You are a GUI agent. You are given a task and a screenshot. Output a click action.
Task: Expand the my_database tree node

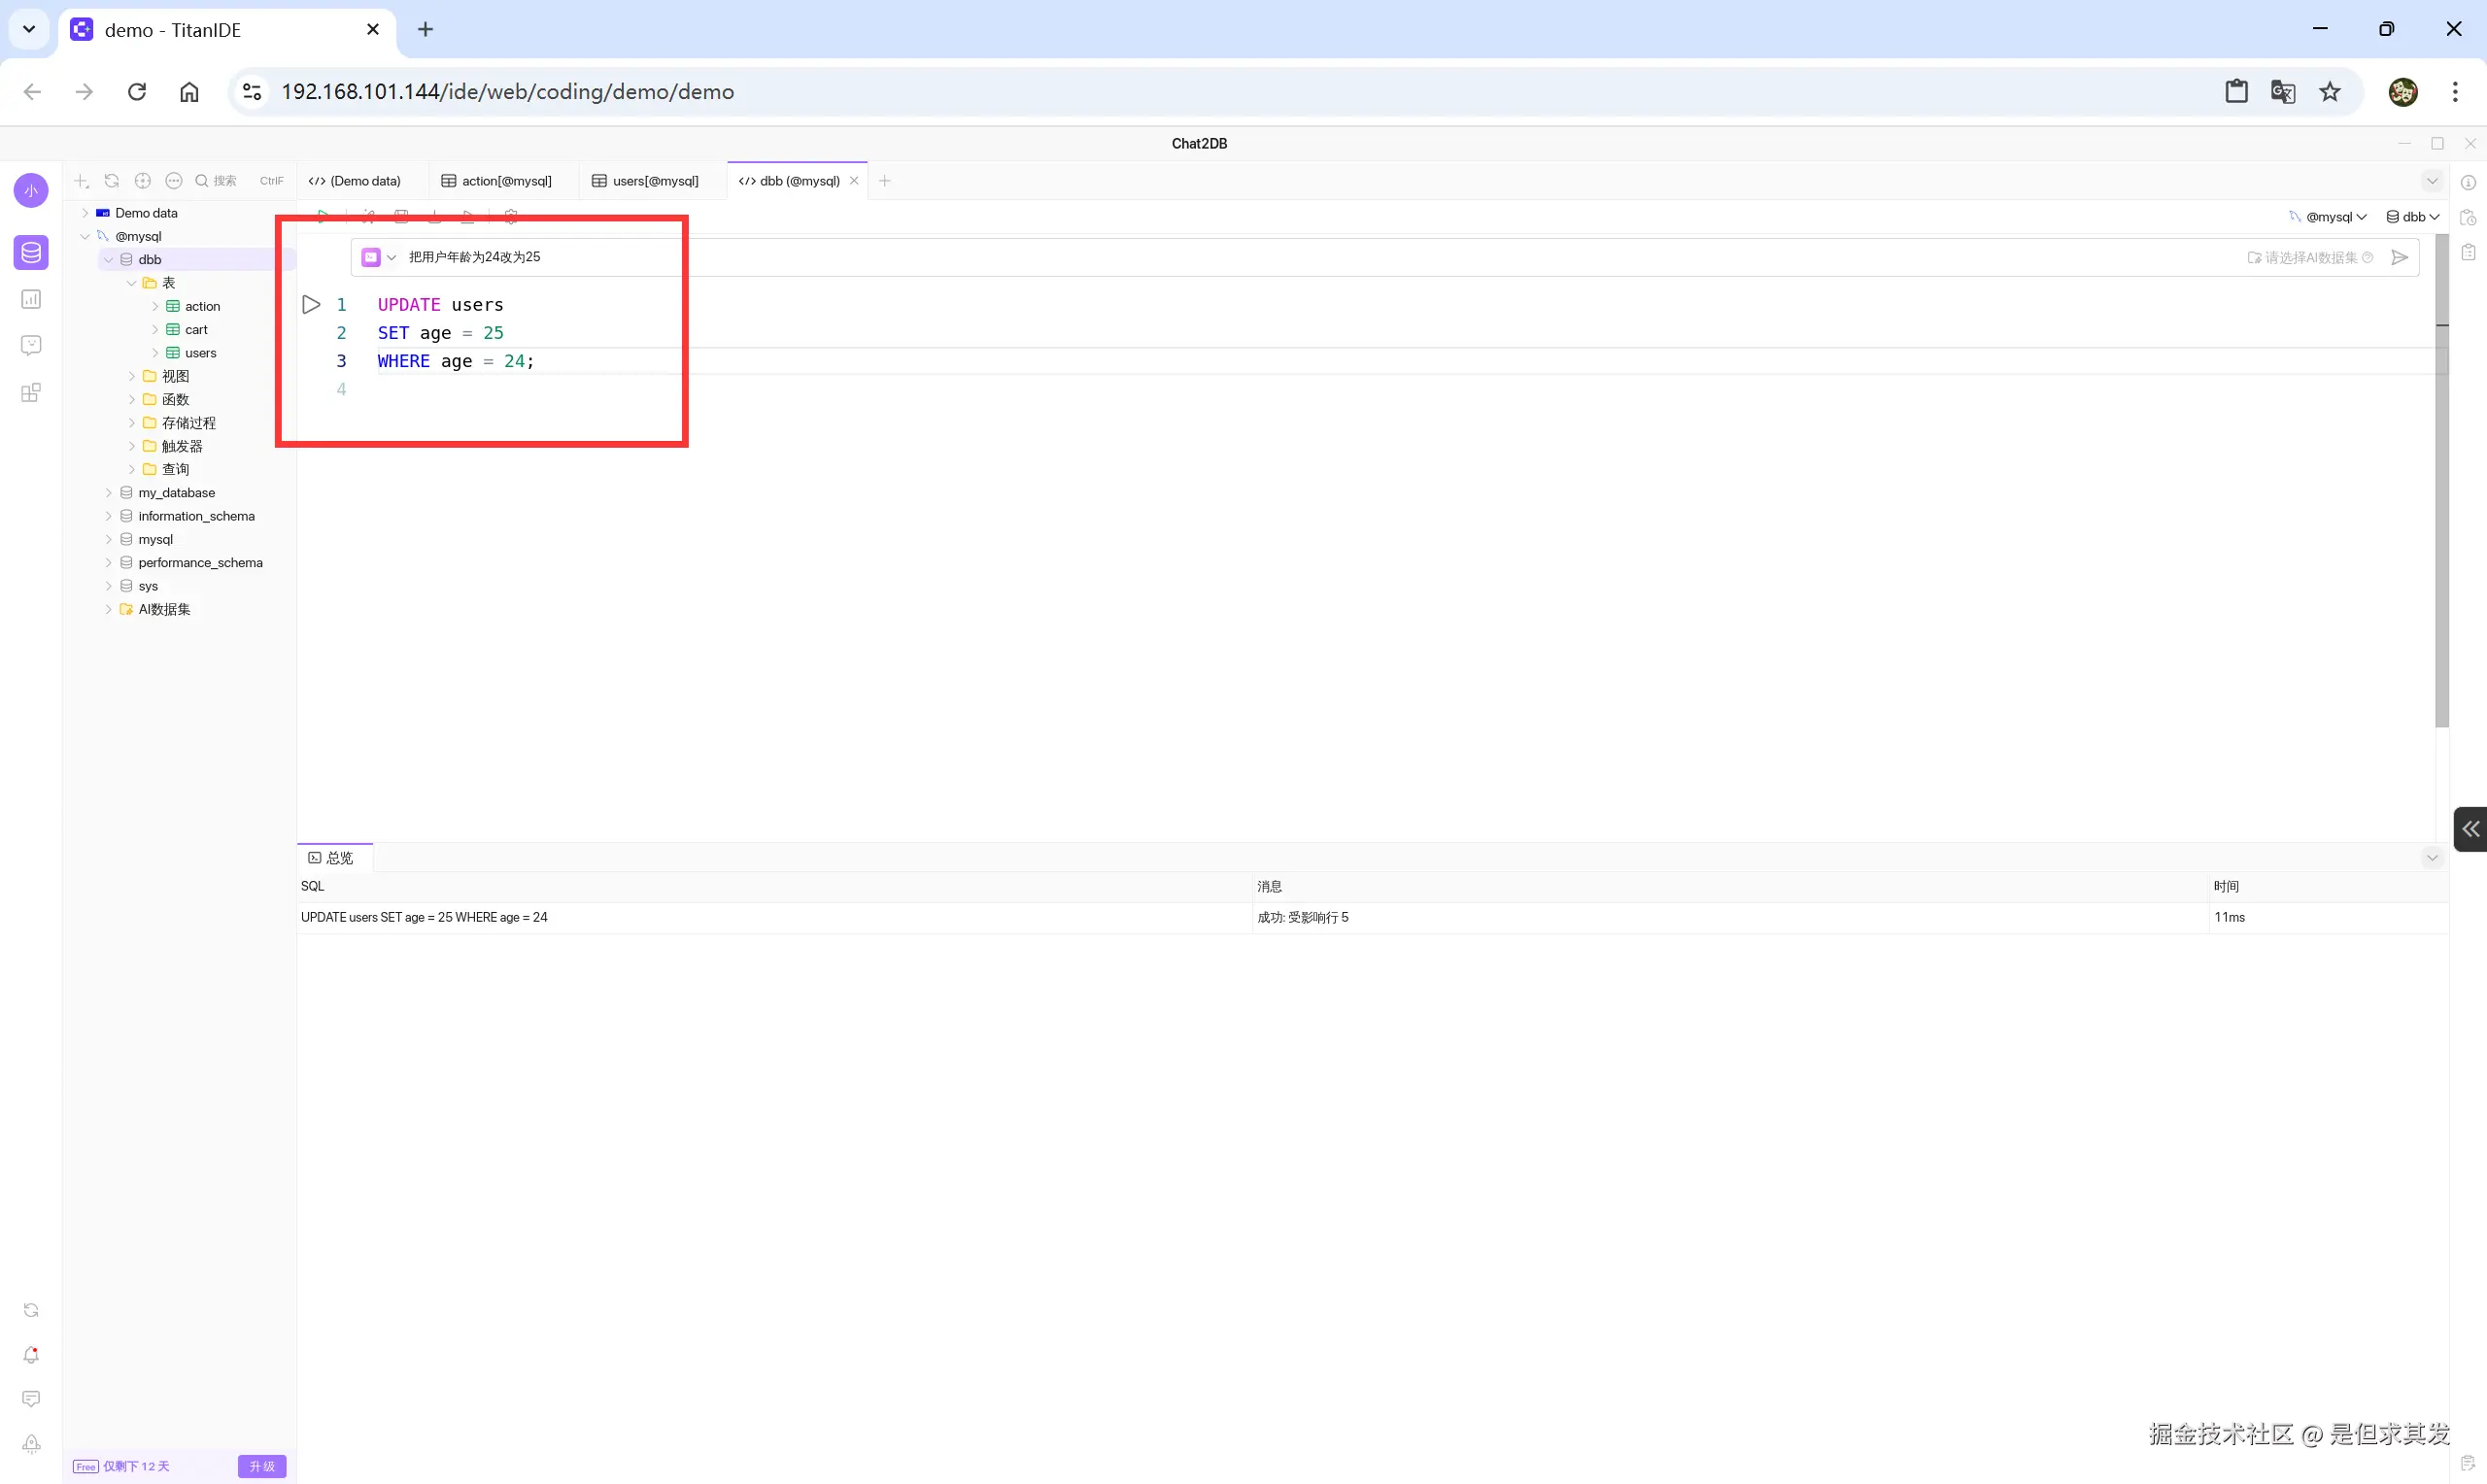[108, 493]
